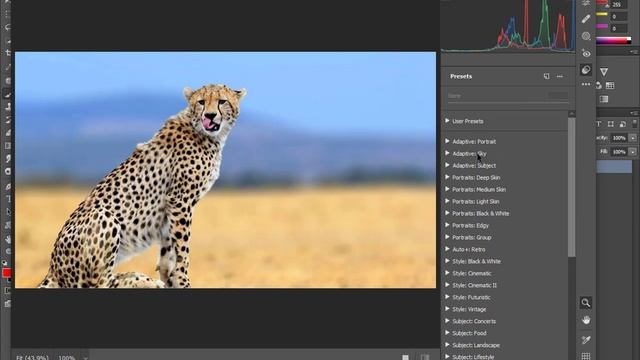Click the red foreground color swatch
The width and height of the screenshot is (640, 360).
7,273
